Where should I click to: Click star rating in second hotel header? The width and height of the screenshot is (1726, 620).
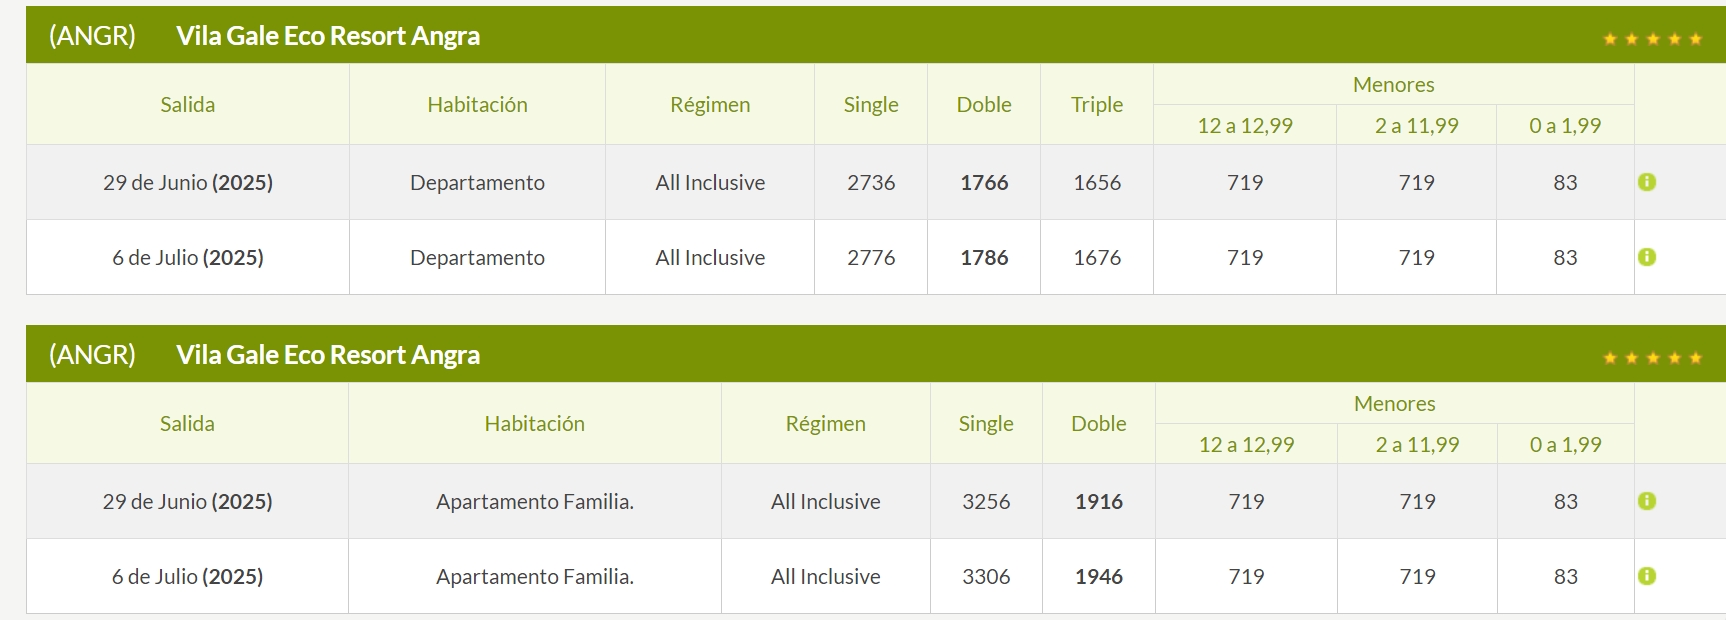click(x=1652, y=358)
